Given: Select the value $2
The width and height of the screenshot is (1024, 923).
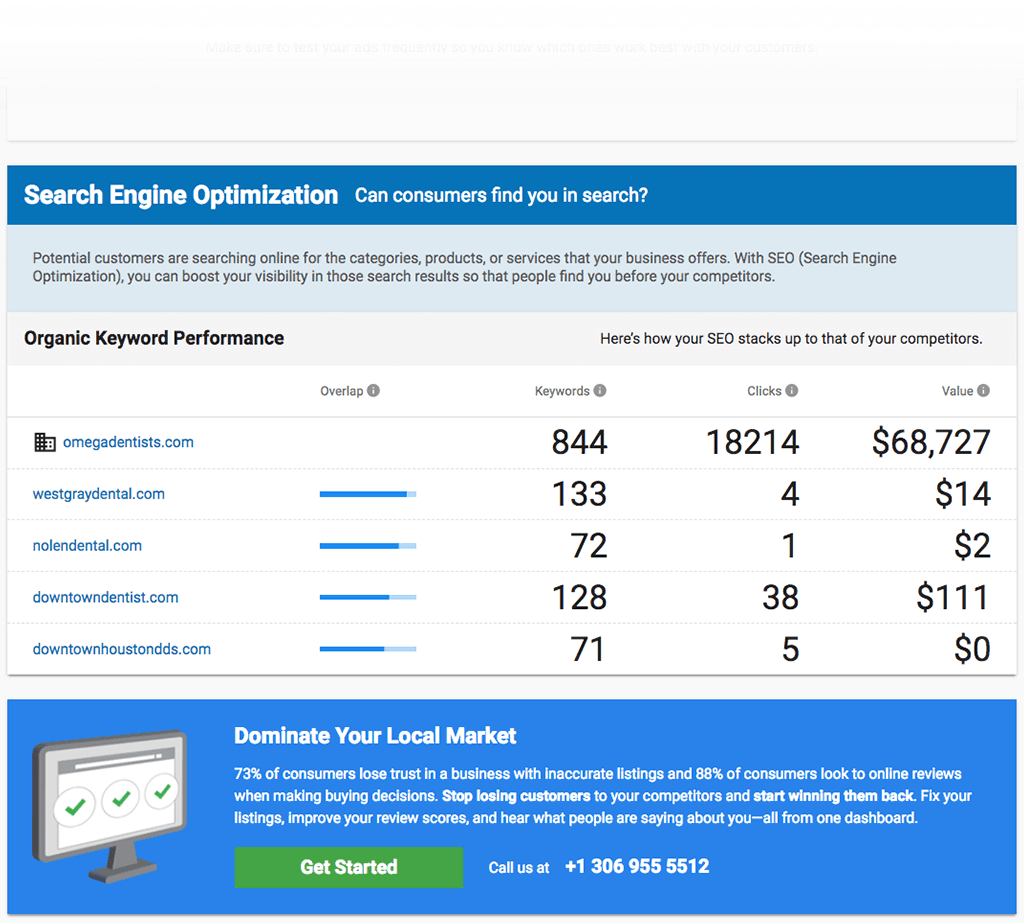Looking at the screenshot, I should click(972, 545).
